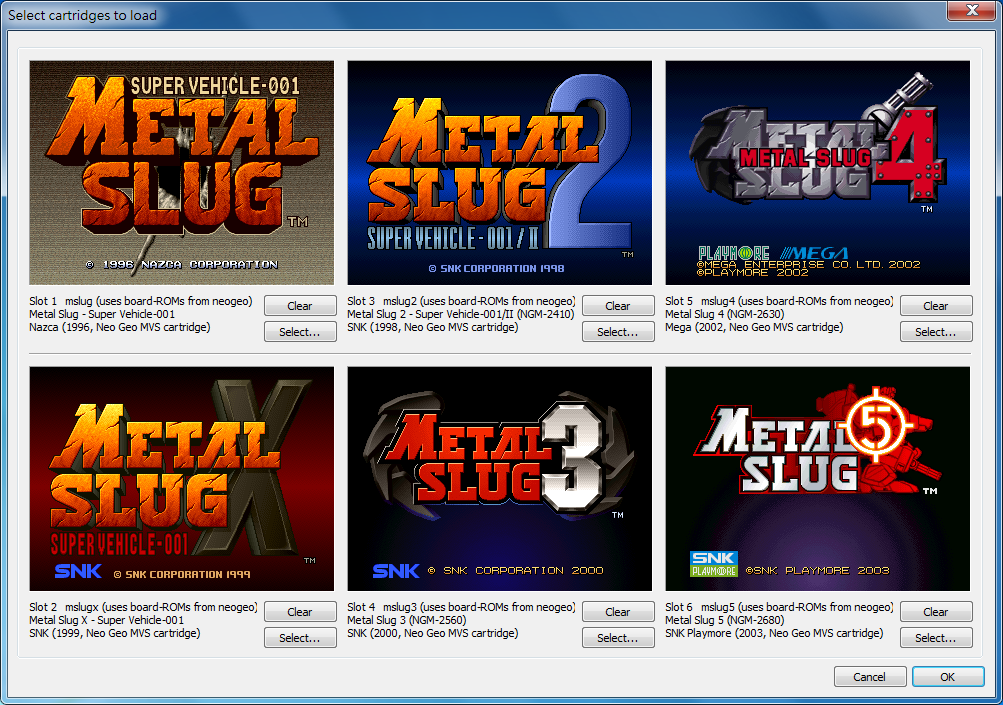Click the 'Slot 4 mslug3' description line

[461, 607]
